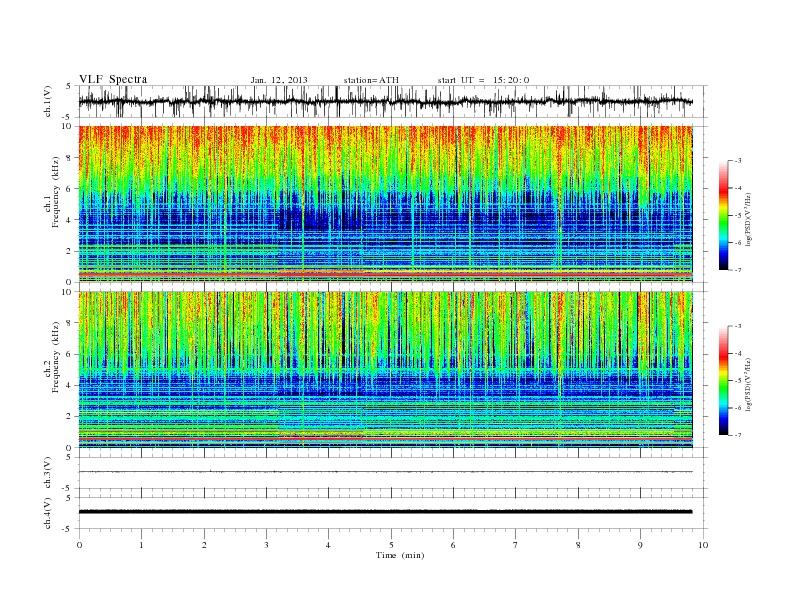792x612 pixels.
Task: Click the time axis tick label "1"
Action: (141, 545)
